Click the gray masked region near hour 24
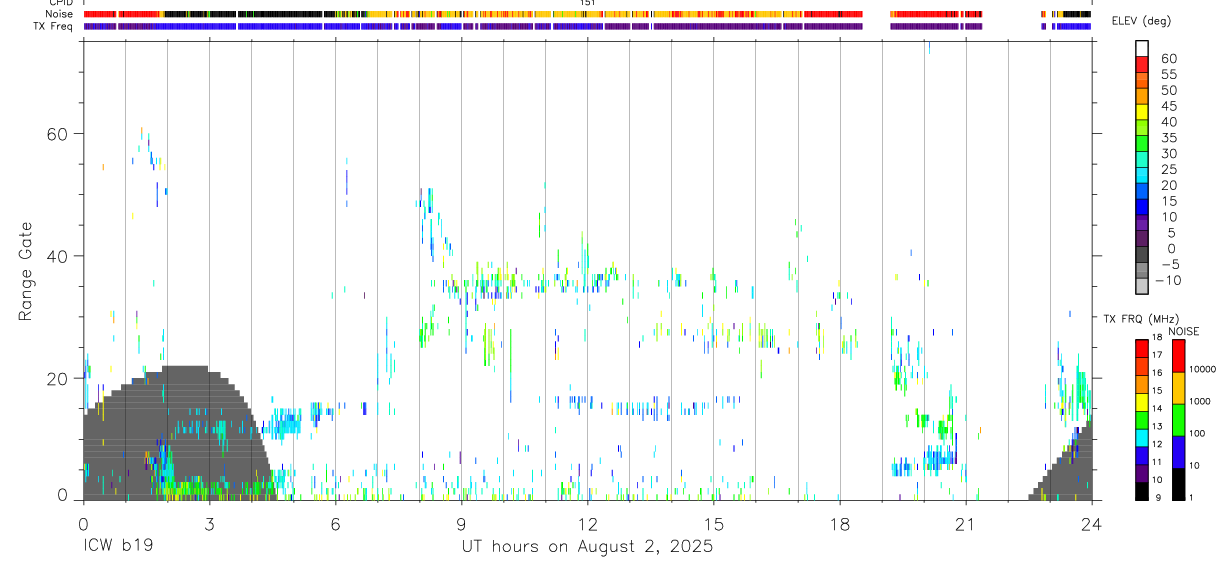The height and width of the screenshot is (567, 1228). 1068,473
